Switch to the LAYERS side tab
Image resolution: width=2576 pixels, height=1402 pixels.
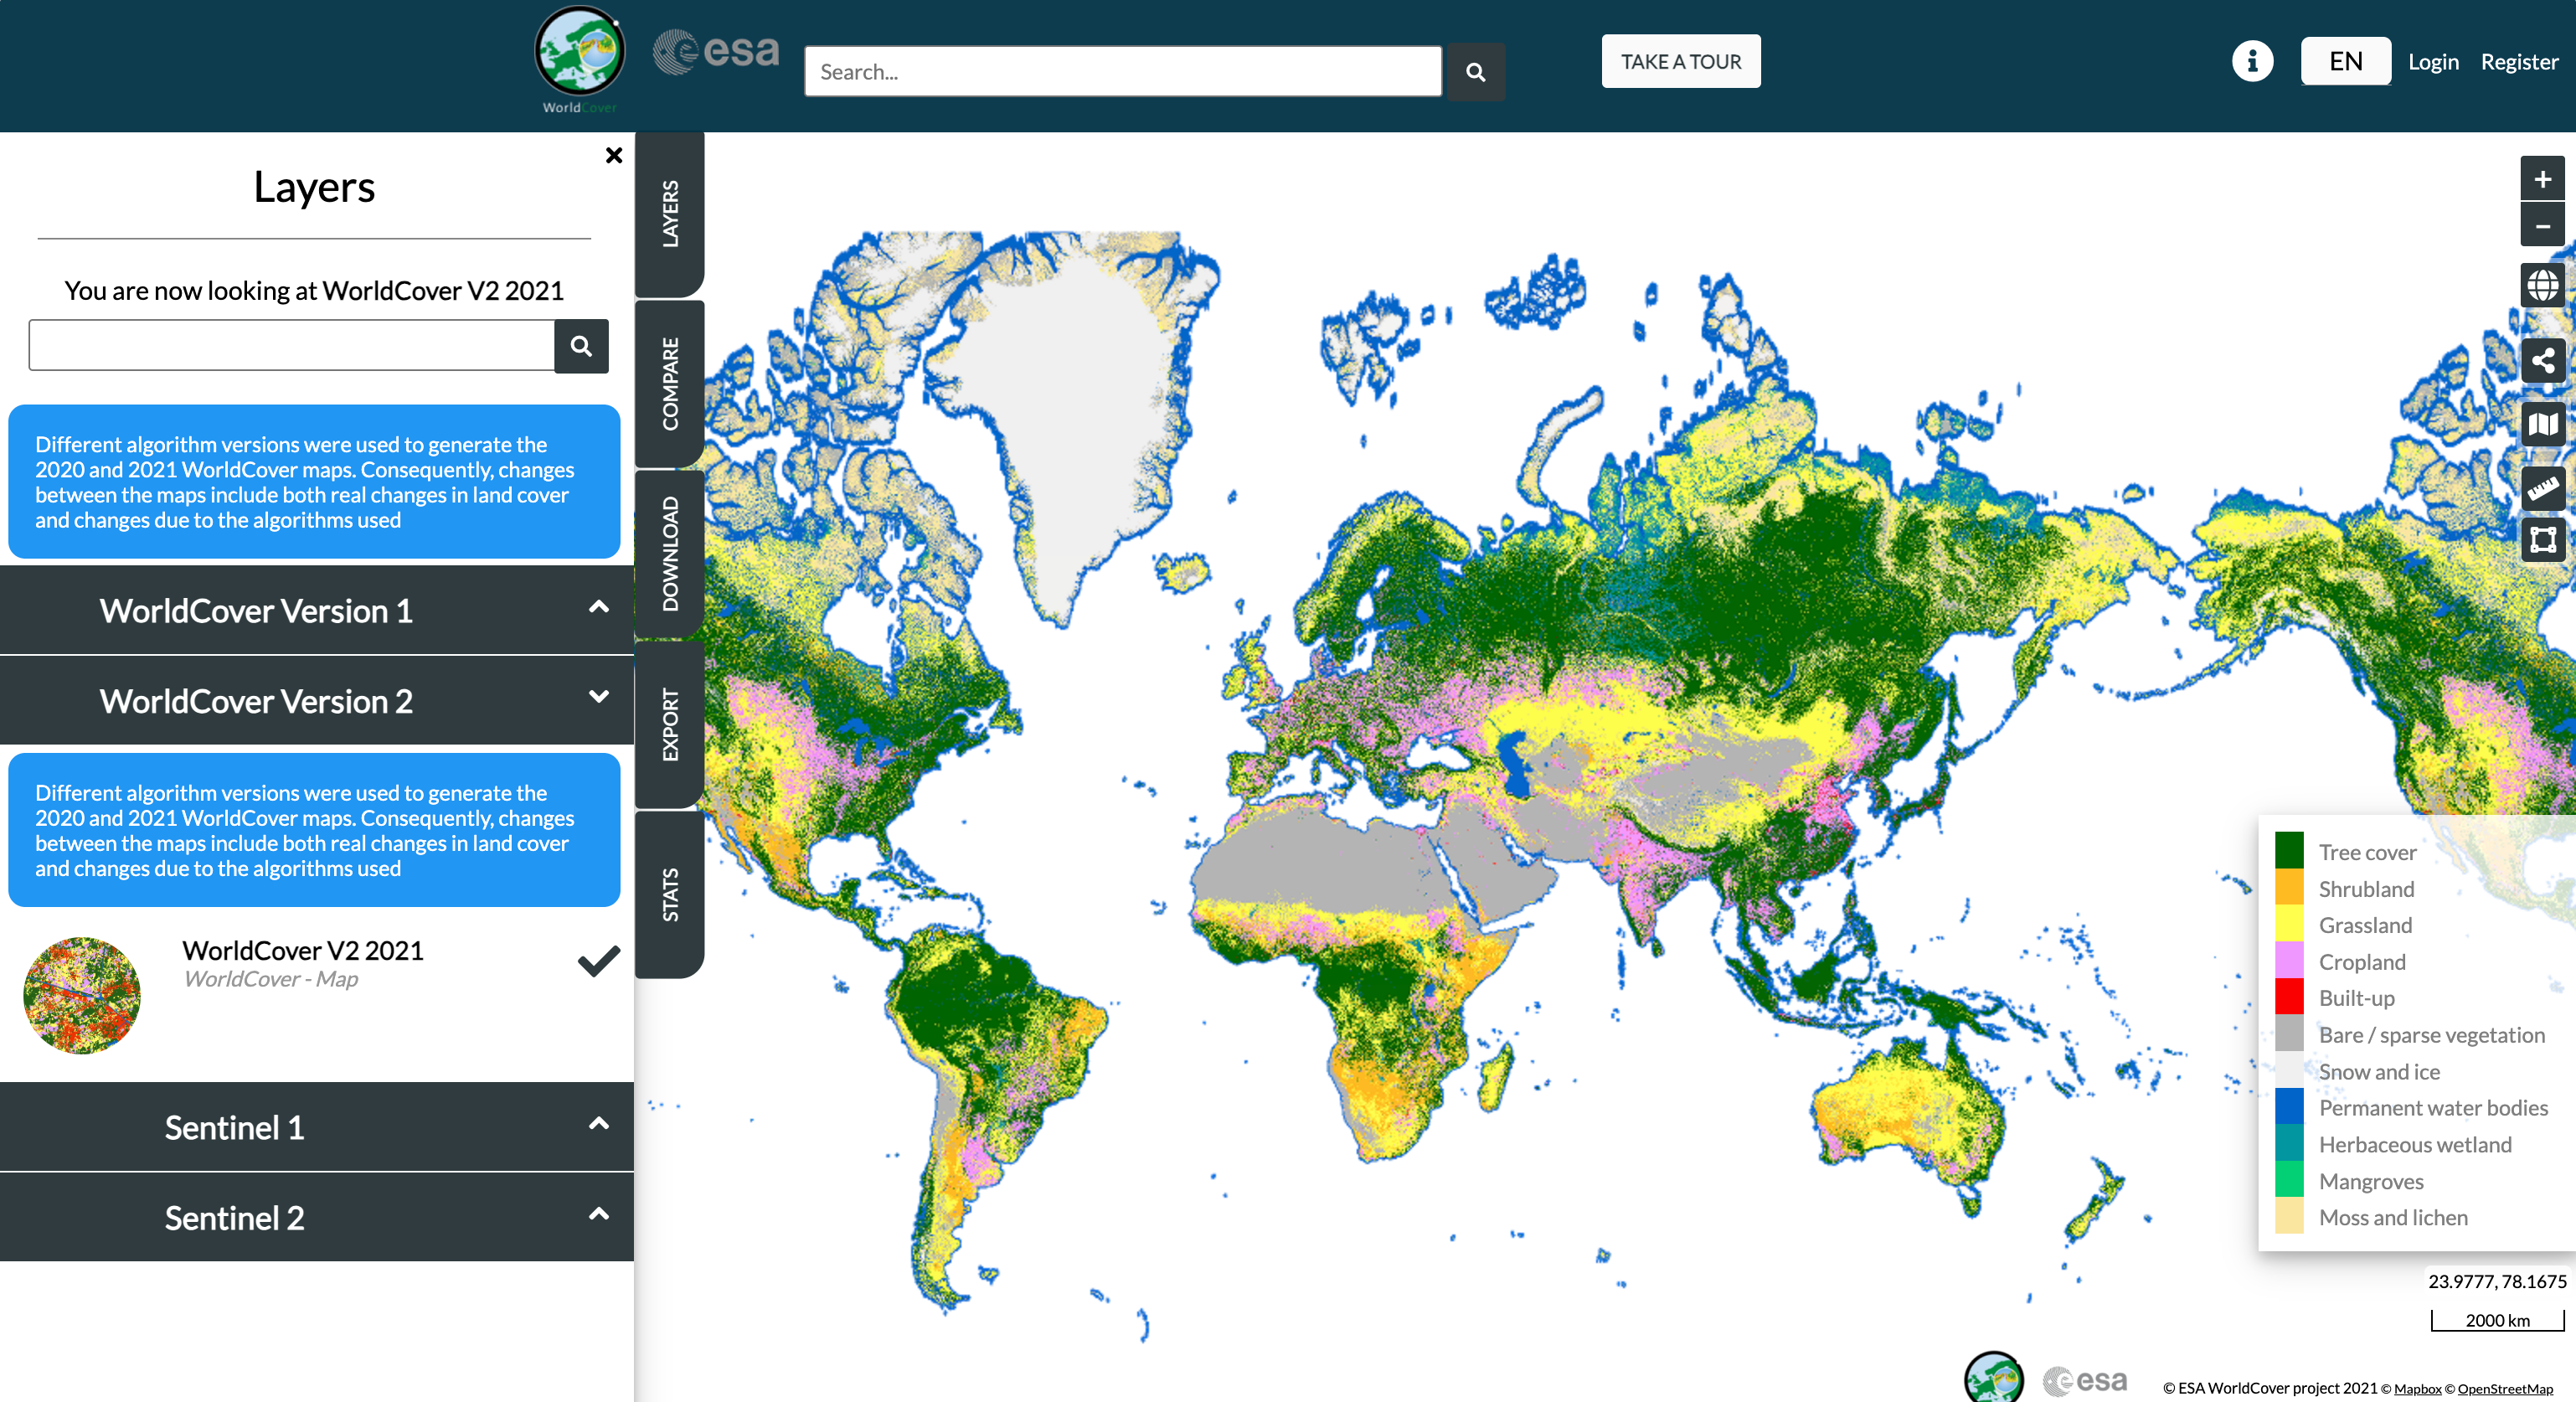[670, 213]
